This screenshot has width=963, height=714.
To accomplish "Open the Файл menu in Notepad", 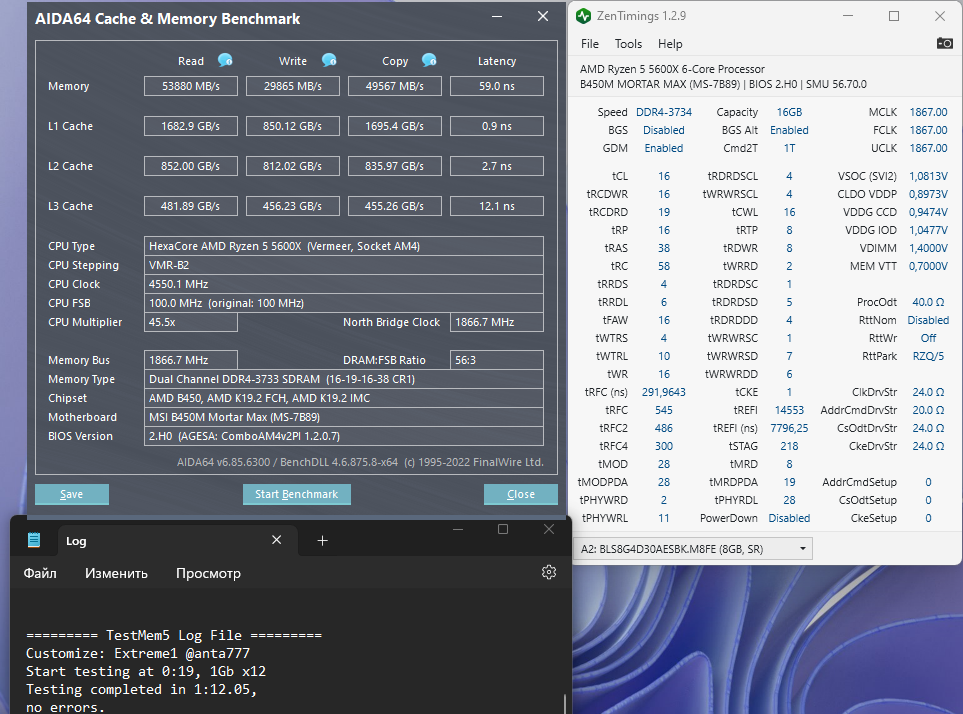I will pos(40,573).
